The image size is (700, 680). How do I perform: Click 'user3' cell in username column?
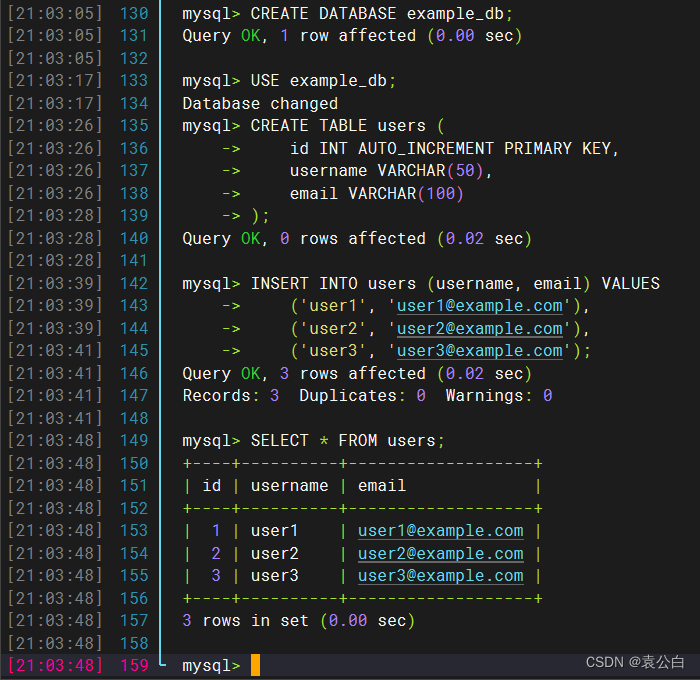[274, 576]
